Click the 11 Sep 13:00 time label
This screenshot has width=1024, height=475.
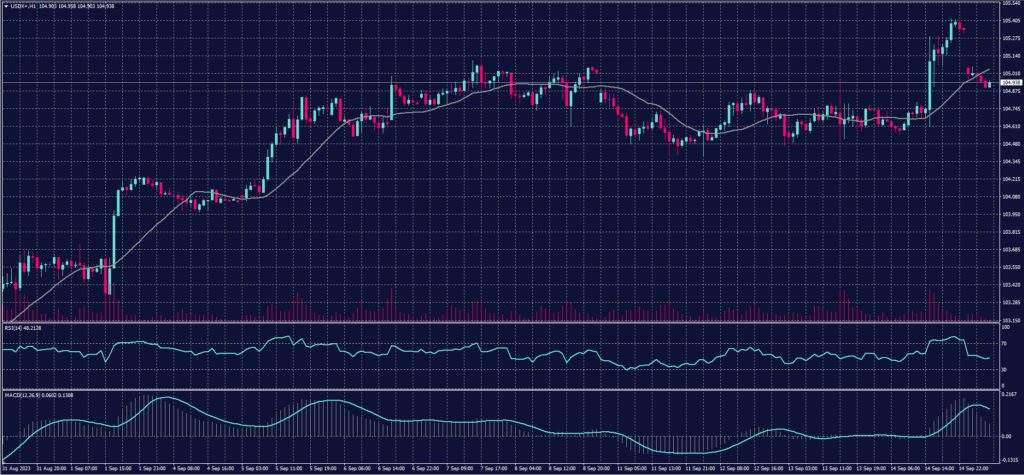[x=667, y=467]
